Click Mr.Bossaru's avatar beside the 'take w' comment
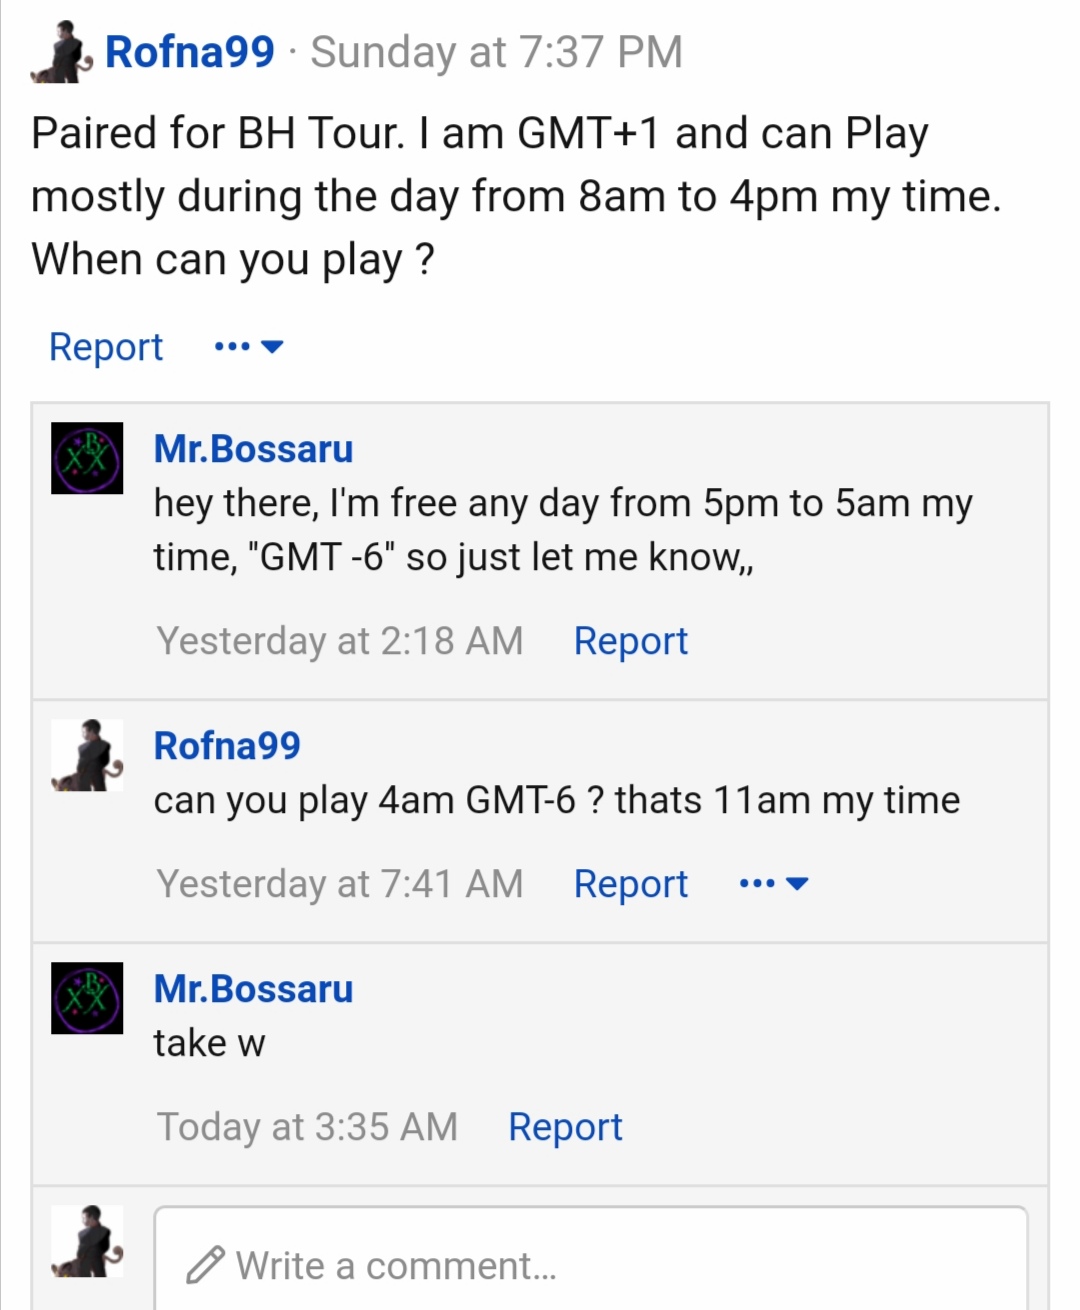1080x1310 pixels. click(x=87, y=998)
